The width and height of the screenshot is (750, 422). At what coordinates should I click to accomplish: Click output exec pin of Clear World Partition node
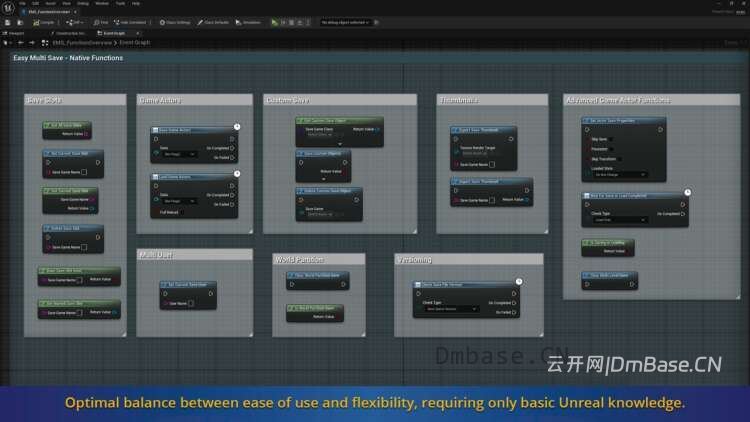click(x=343, y=284)
